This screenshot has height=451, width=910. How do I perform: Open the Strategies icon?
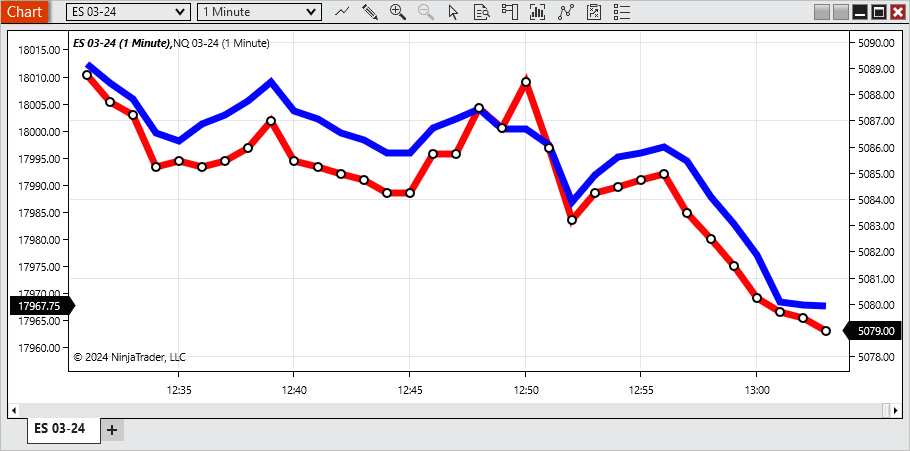pyautogui.click(x=594, y=12)
